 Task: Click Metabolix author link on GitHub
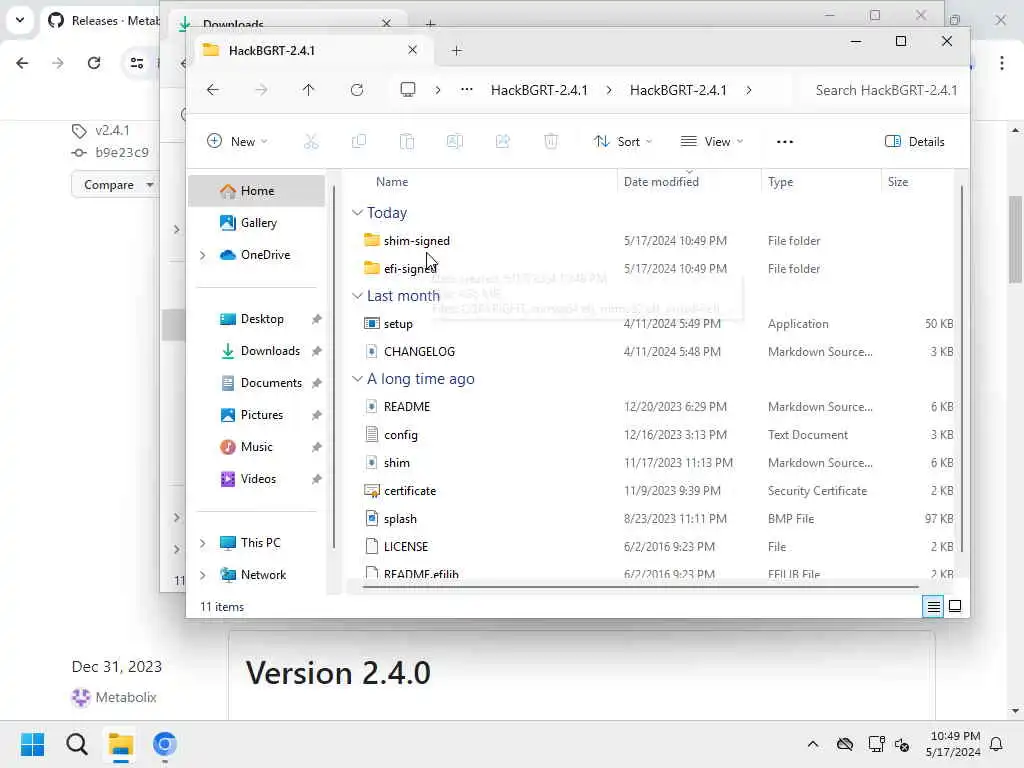point(126,697)
